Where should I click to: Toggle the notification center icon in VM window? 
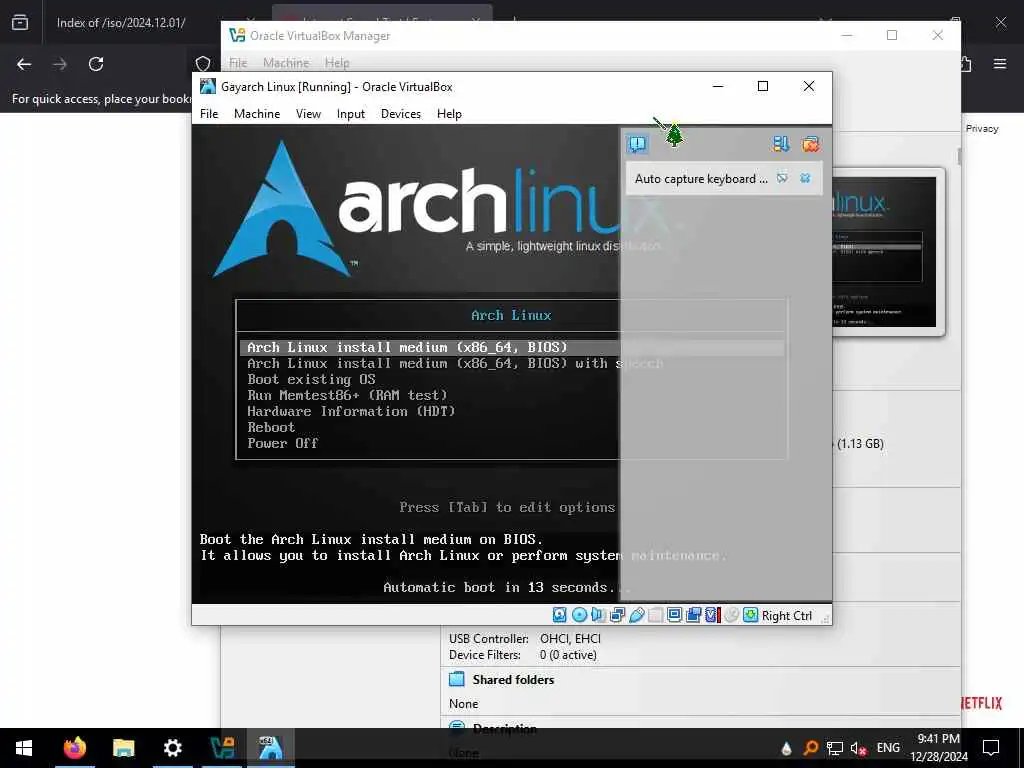tap(637, 144)
